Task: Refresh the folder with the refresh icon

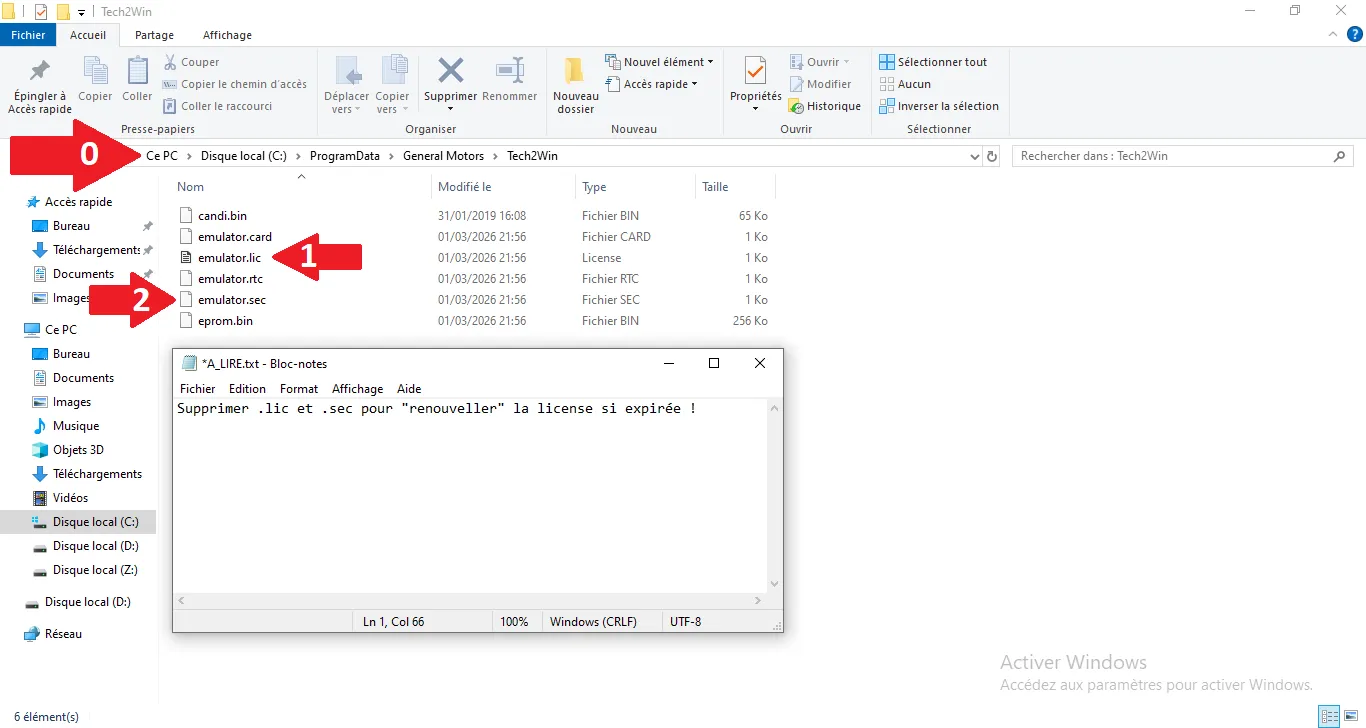Action: click(x=991, y=156)
